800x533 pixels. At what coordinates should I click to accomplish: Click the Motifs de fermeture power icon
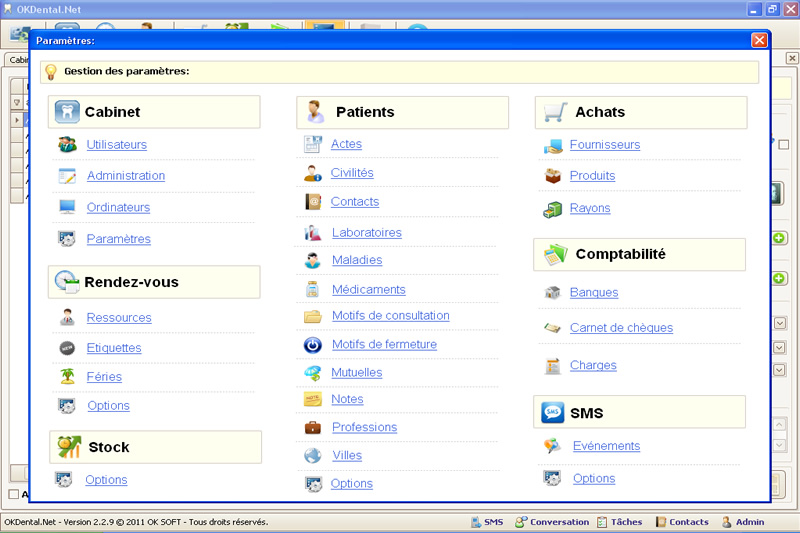click(x=312, y=345)
